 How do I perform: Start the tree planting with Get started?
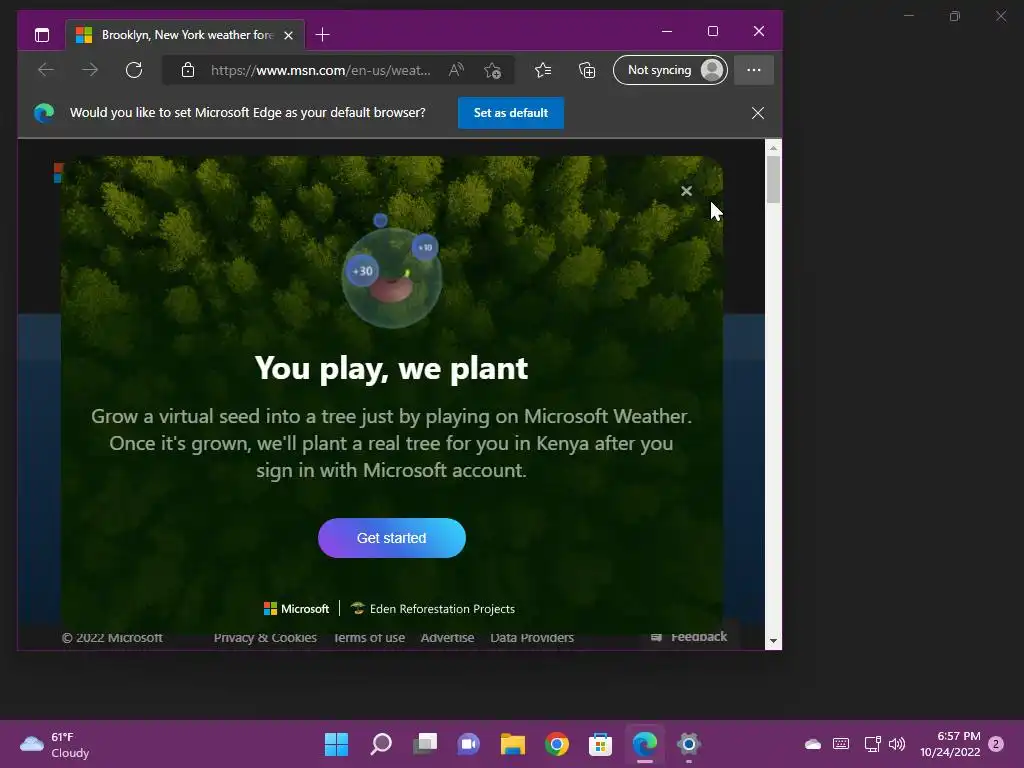(x=392, y=538)
